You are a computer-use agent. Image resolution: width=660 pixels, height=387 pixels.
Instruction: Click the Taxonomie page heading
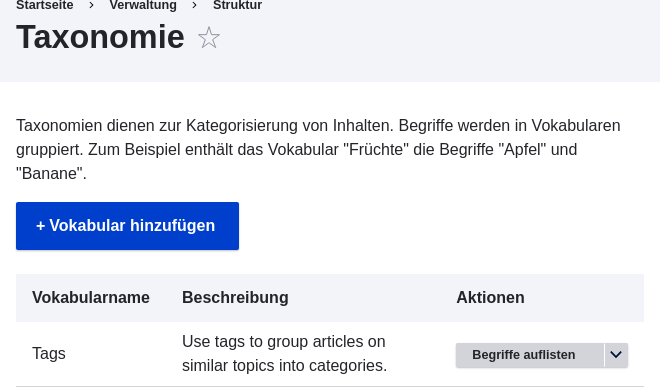point(100,37)
